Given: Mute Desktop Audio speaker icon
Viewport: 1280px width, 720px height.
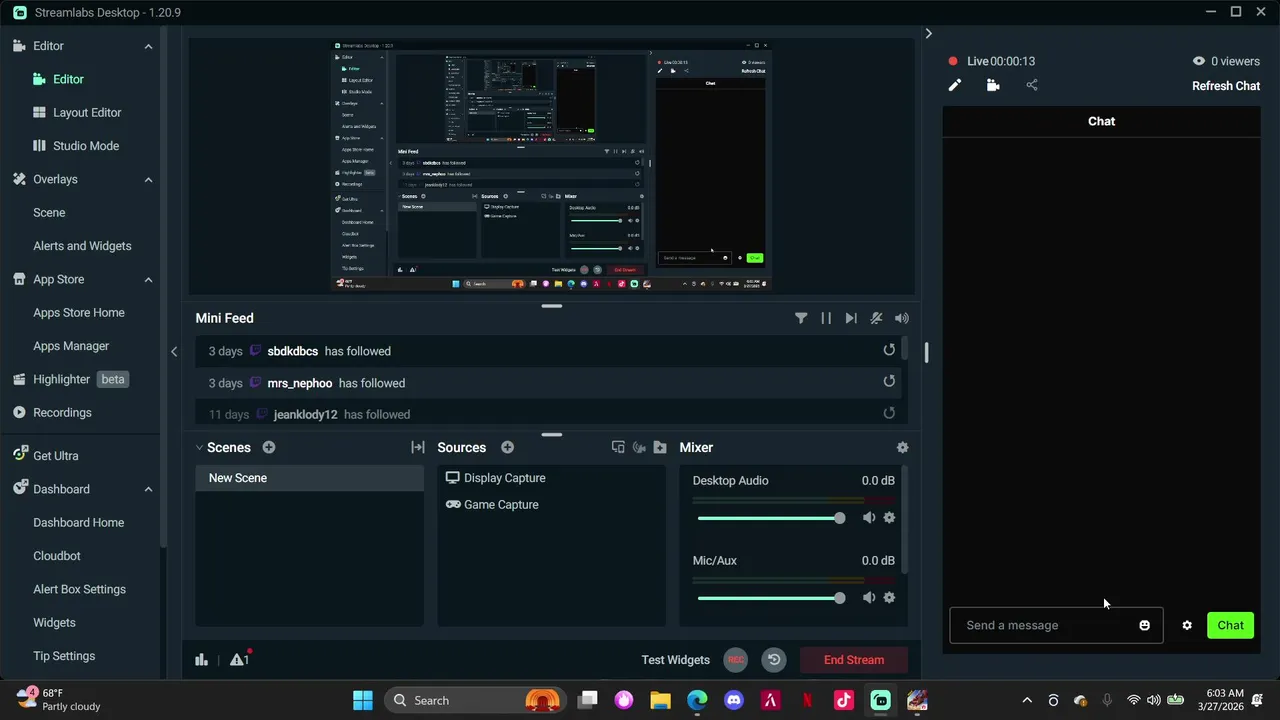Looking at the screenshot, I should [x=869, y=518].
